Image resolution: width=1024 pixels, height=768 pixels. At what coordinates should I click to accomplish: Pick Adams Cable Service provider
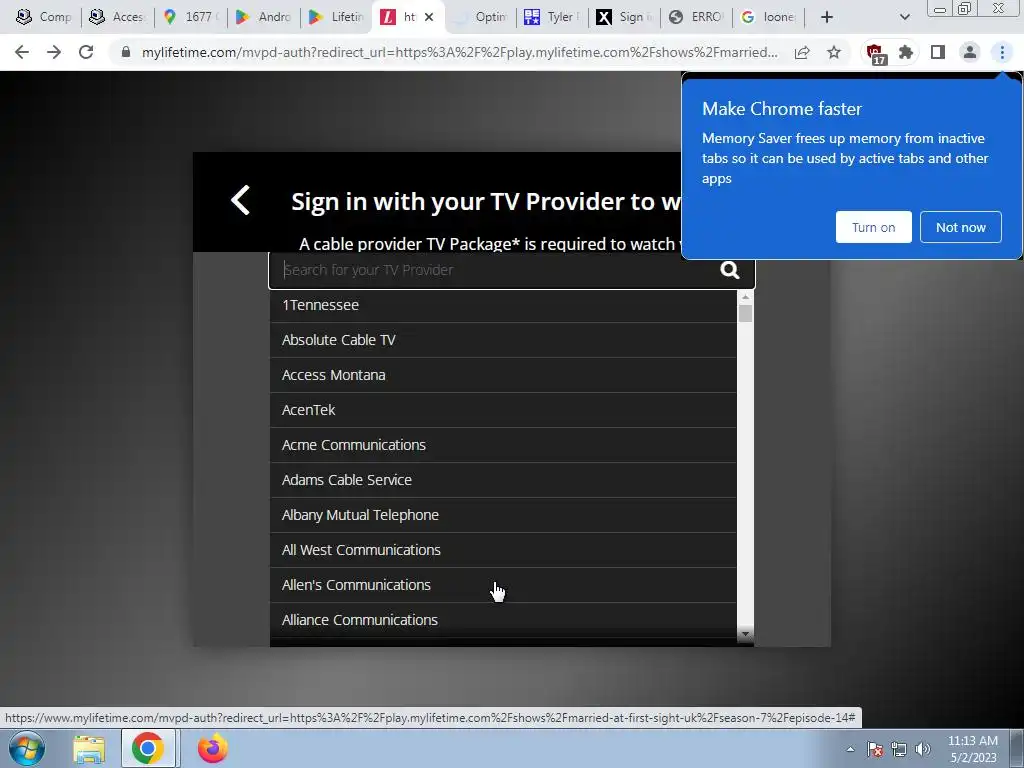(x=503, y=479)
